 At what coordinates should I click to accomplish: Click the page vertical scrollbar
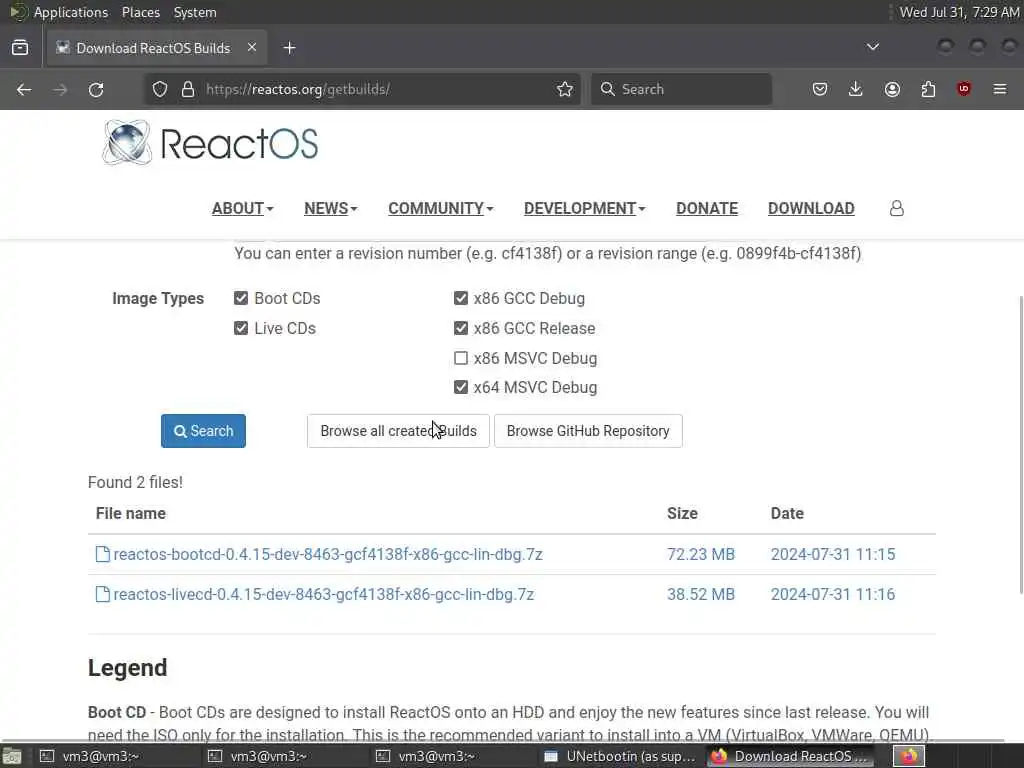[x=1020, y=444]
